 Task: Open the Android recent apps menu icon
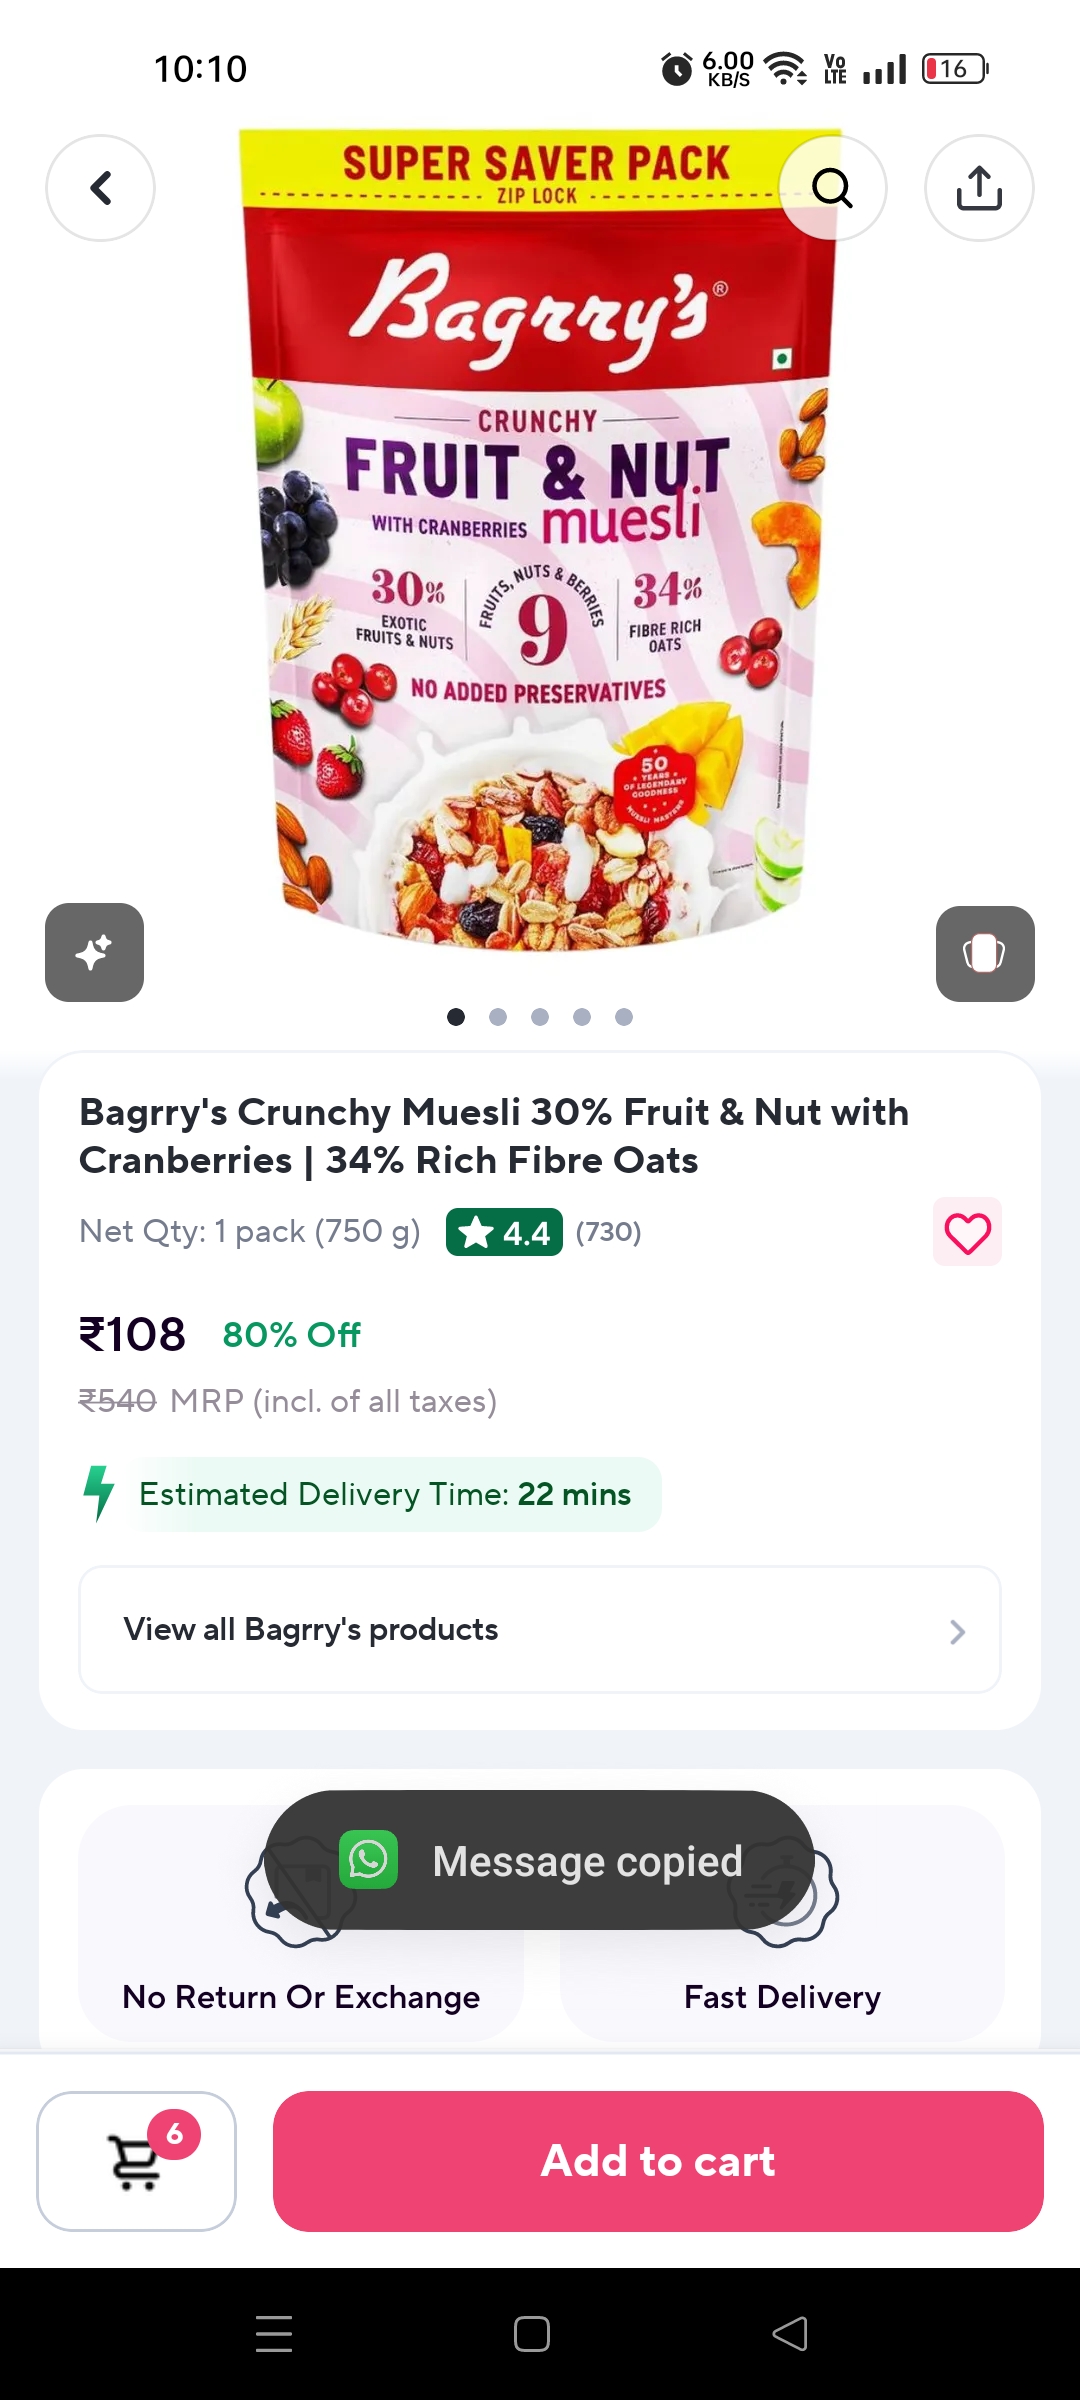(274, 2334)
